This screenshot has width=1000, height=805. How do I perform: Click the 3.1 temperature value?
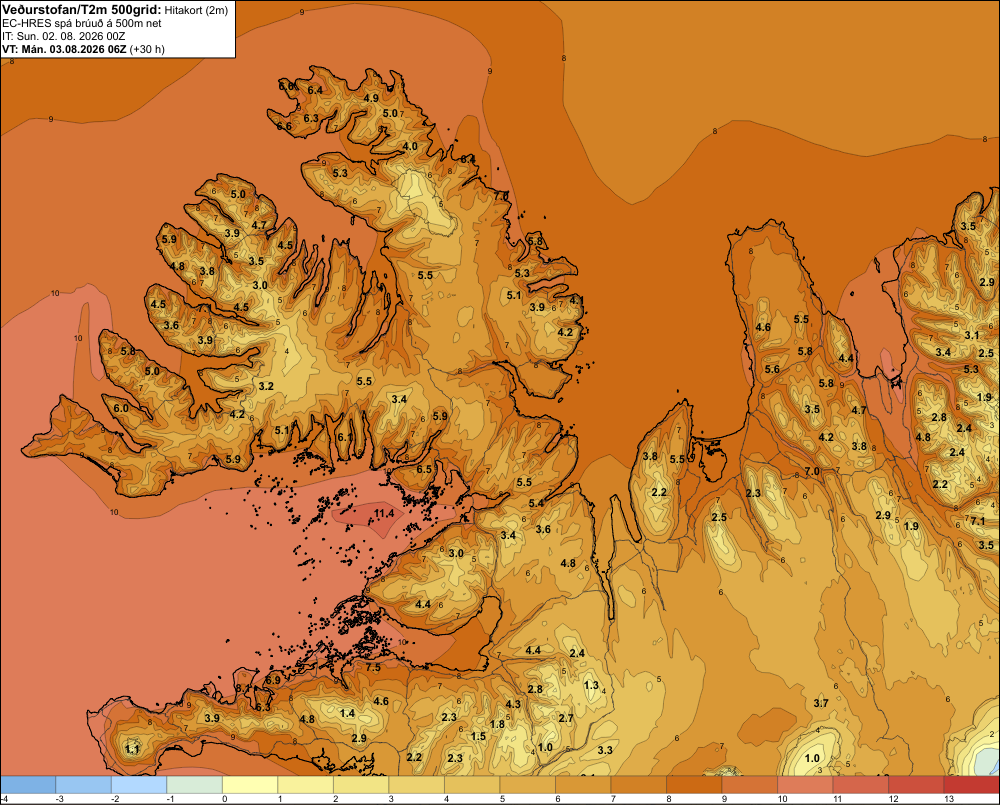(971, 335)
